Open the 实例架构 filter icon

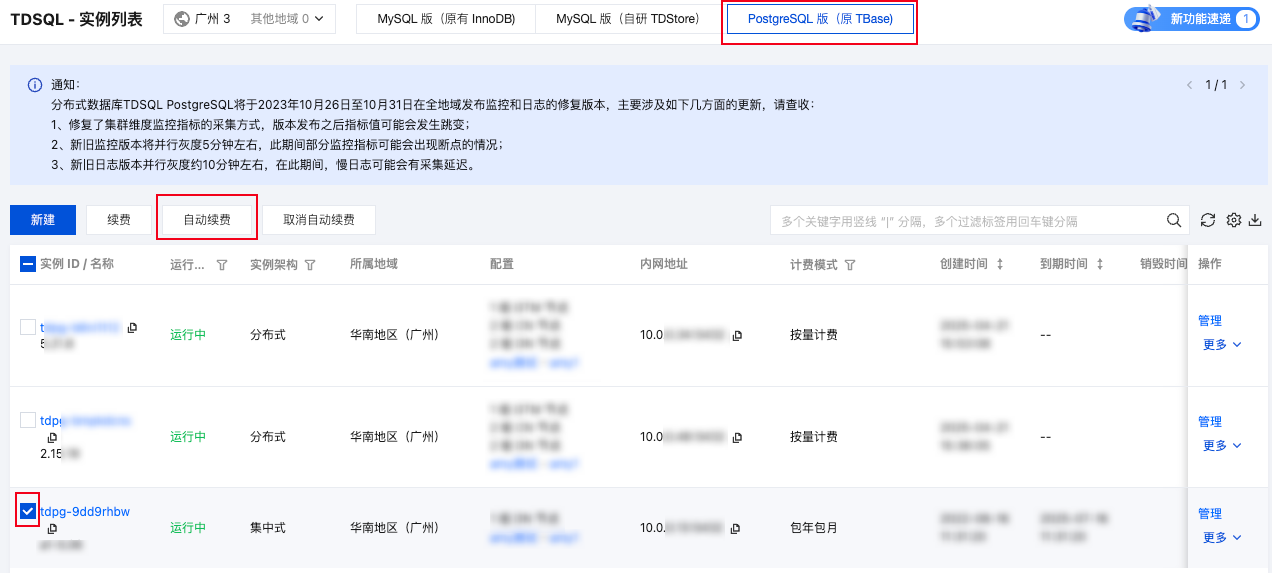click(x=310, y=265)
